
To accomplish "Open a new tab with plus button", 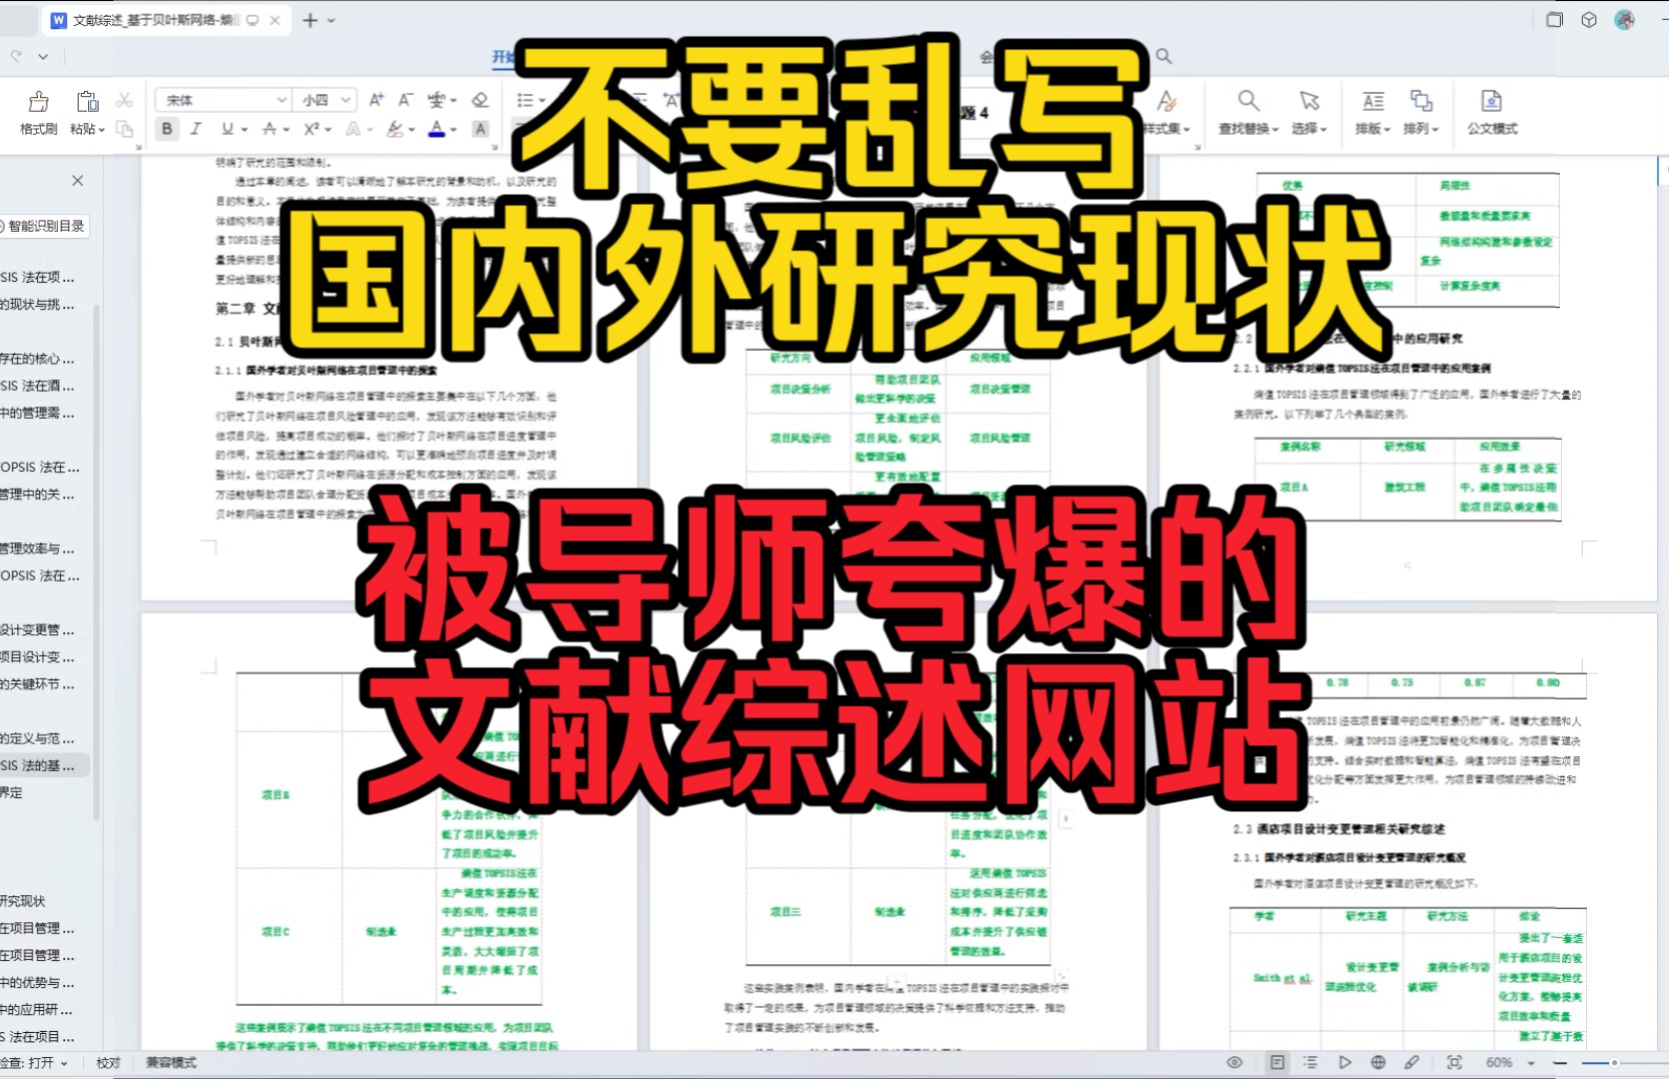I will (x=310, y=20).
